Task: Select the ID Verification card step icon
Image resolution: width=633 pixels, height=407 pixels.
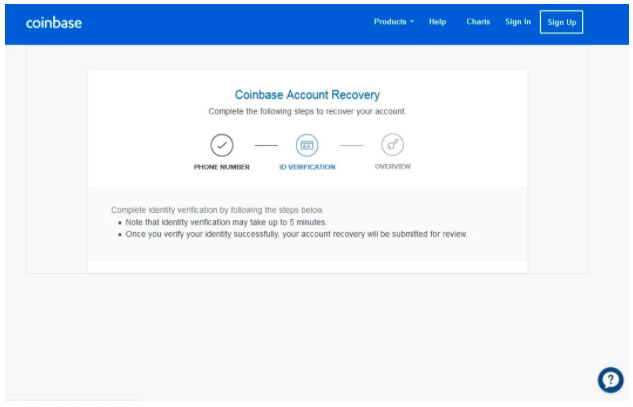Action: click(x=307, y=145)
